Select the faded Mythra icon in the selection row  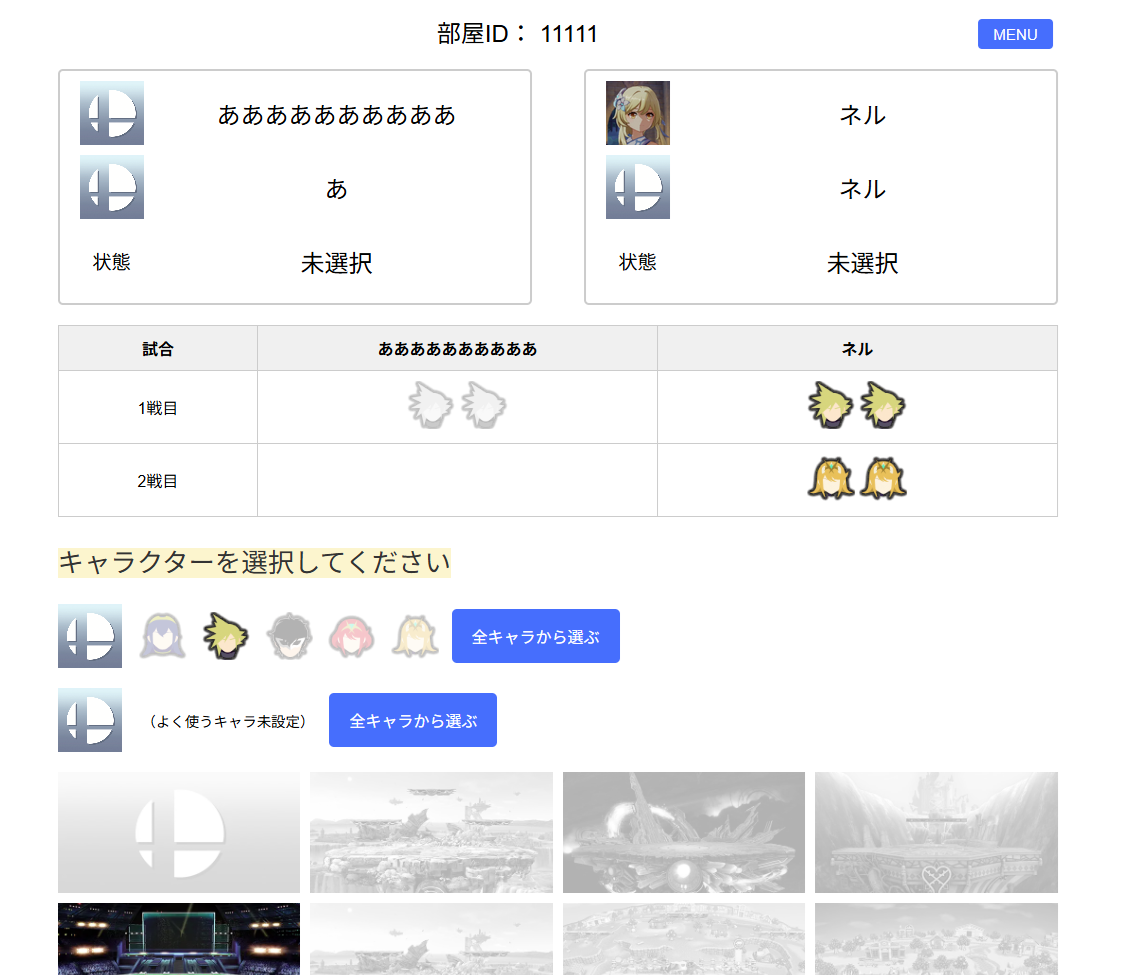[415, 636]
